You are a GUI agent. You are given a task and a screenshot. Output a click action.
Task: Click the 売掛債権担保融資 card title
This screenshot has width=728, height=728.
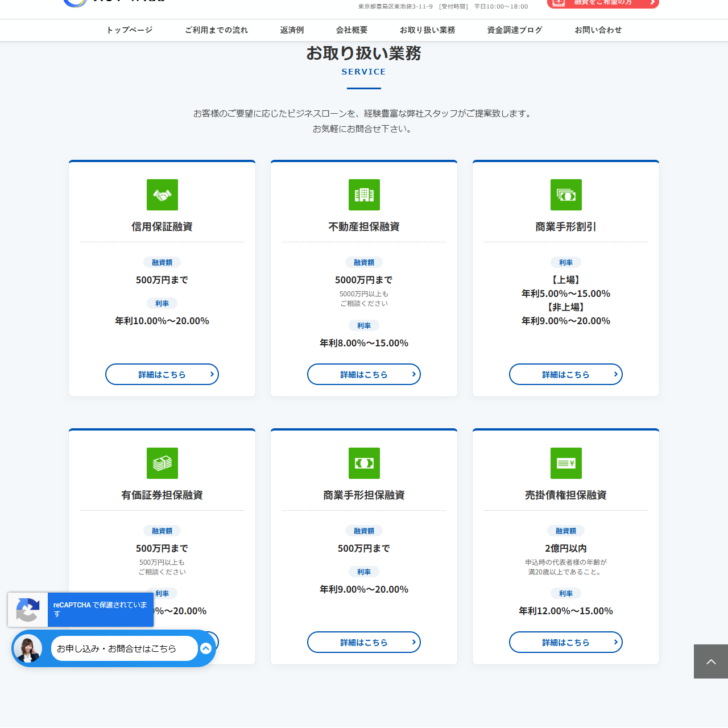click(x=566, y=495)
